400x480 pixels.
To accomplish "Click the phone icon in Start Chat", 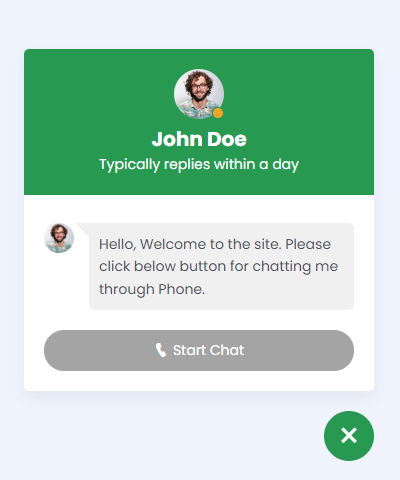I will [161, 350].
